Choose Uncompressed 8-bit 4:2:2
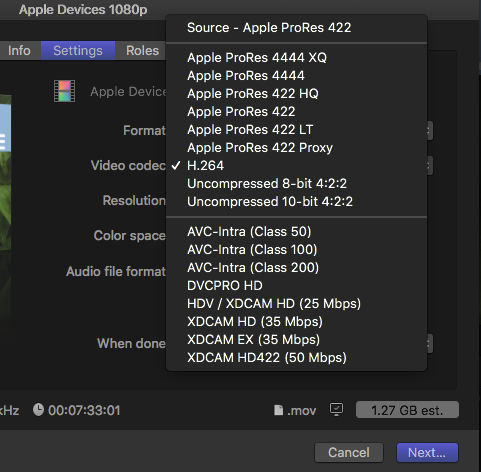The height and width of the screenshot is (472, 481). [296, 184]
